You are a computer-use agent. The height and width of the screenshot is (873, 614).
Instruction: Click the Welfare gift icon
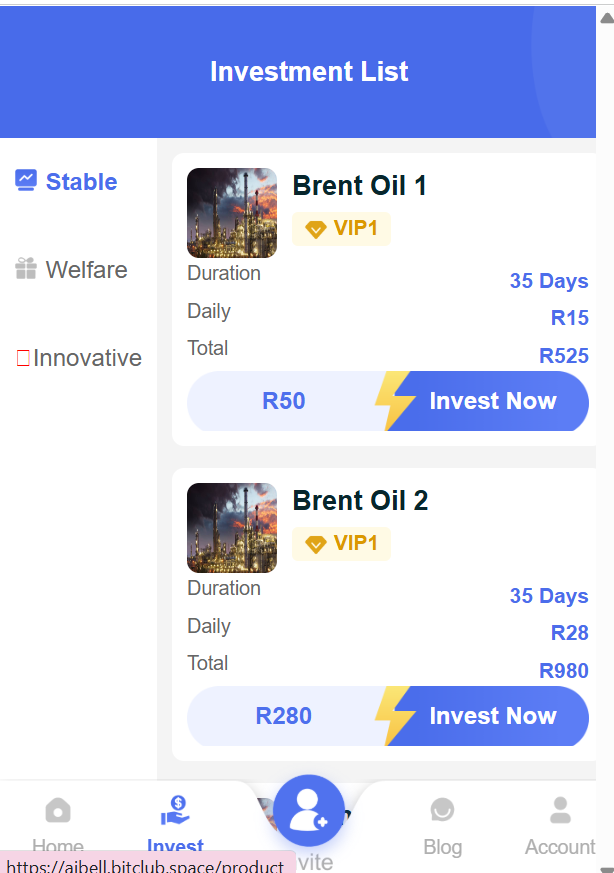[x=26, y=269]
